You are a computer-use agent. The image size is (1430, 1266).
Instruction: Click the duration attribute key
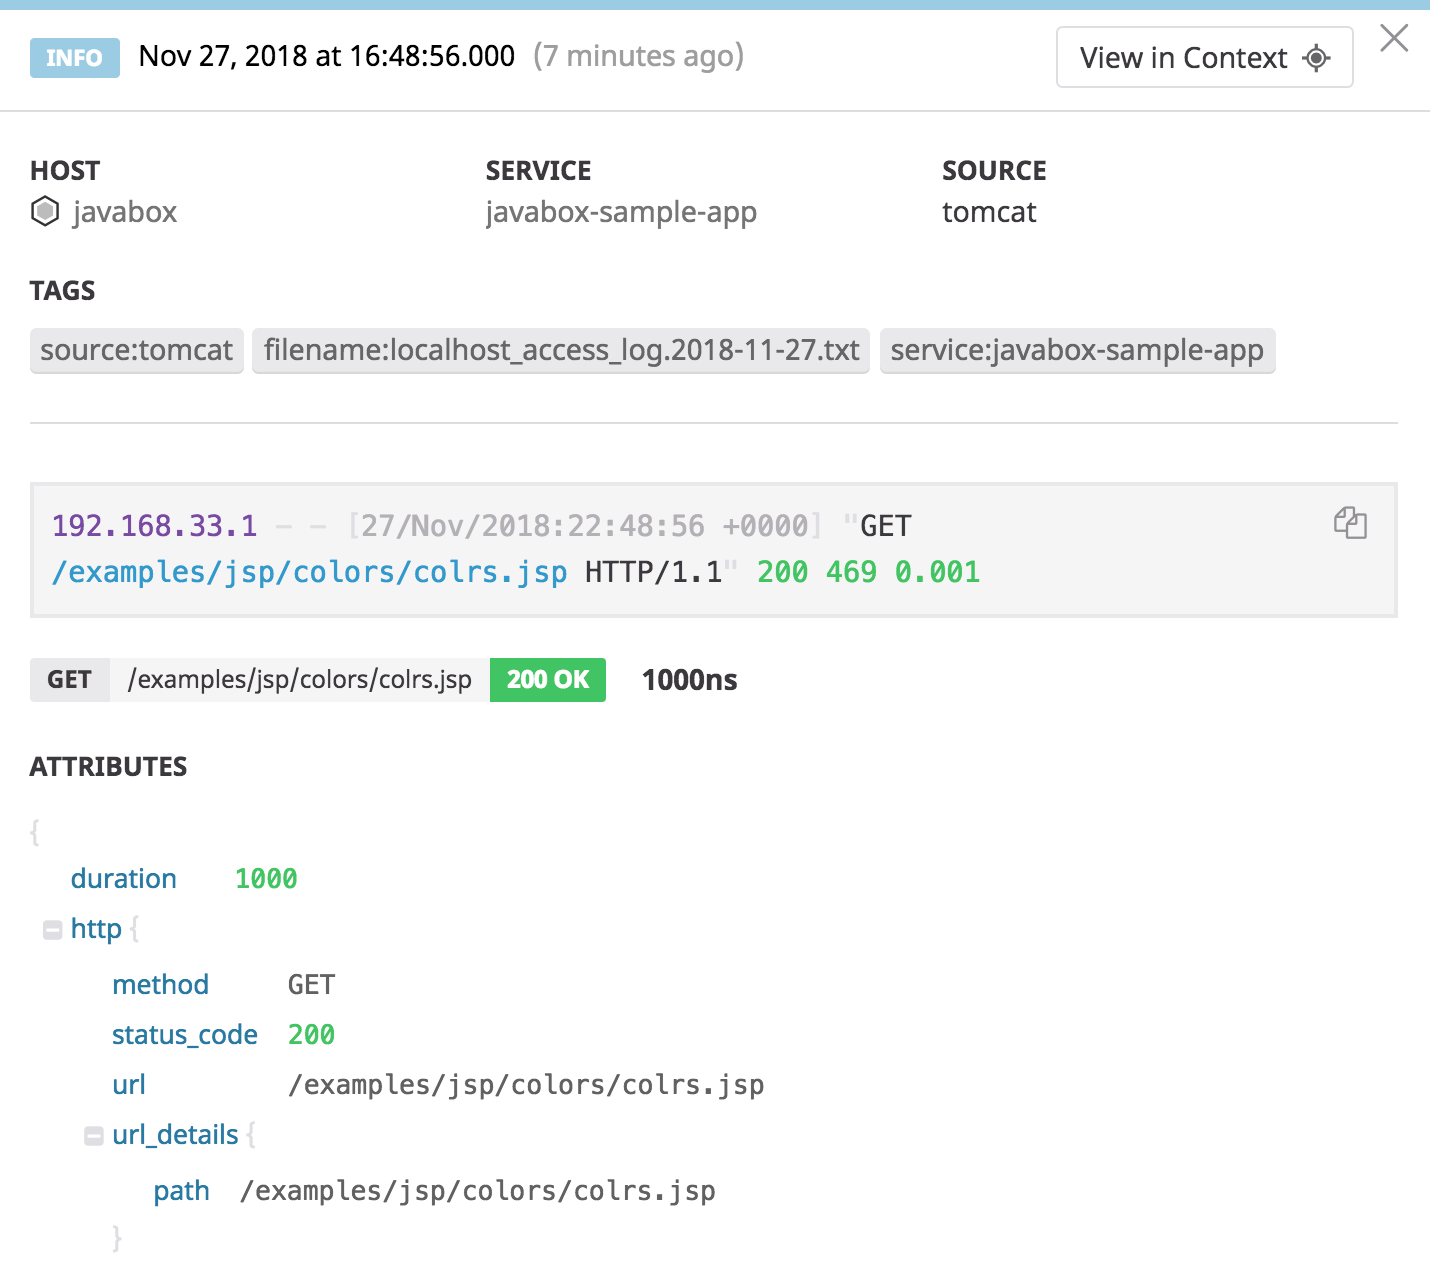[123, 878]
